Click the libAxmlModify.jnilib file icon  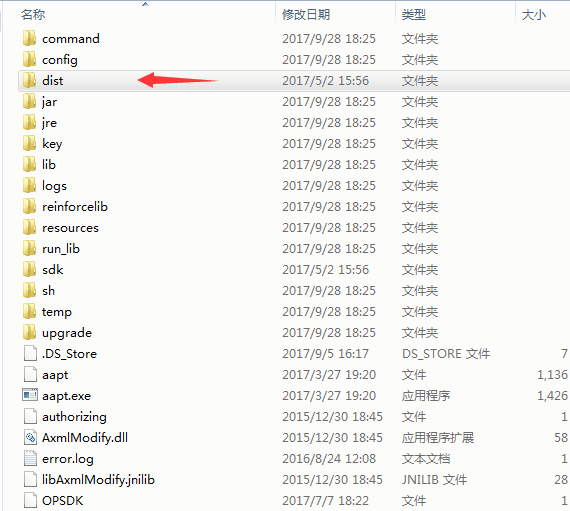point(30,479)
